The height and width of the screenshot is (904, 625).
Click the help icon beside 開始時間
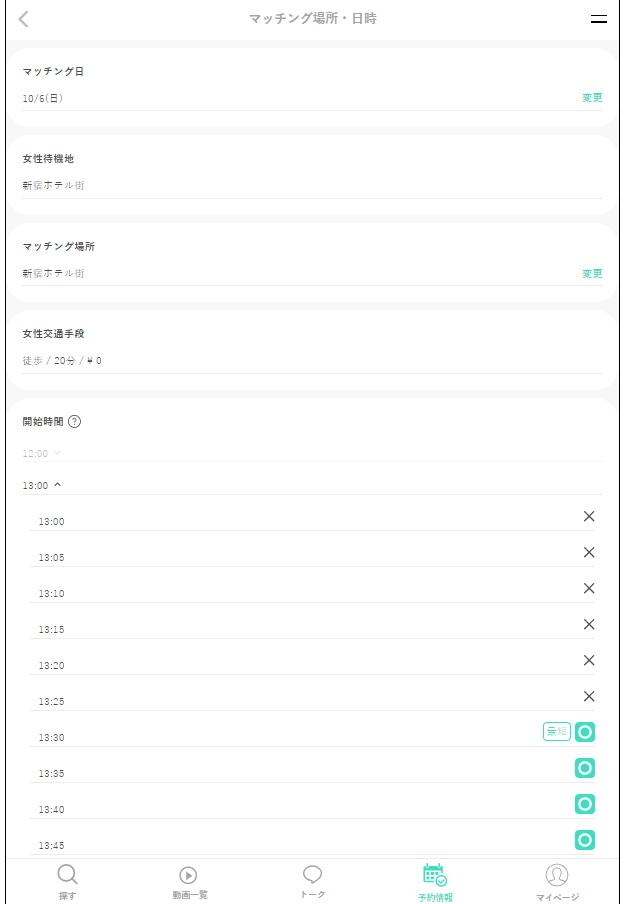tap(74, 422)
